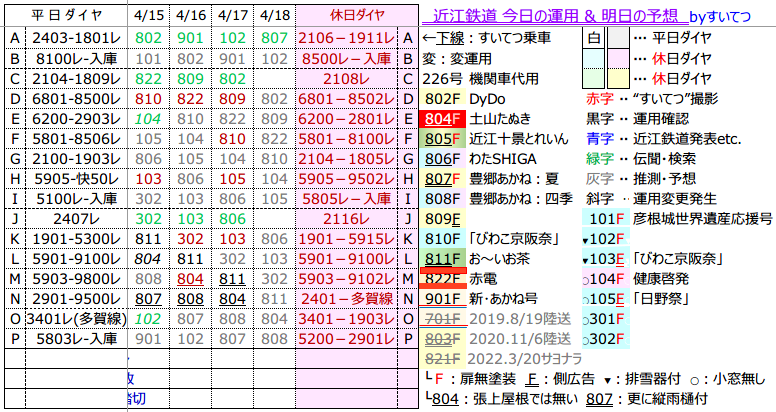This screenshot has height=412, width=776.
Task: Select the 226号 機関車代用 note text
Action: click(480, 78)
